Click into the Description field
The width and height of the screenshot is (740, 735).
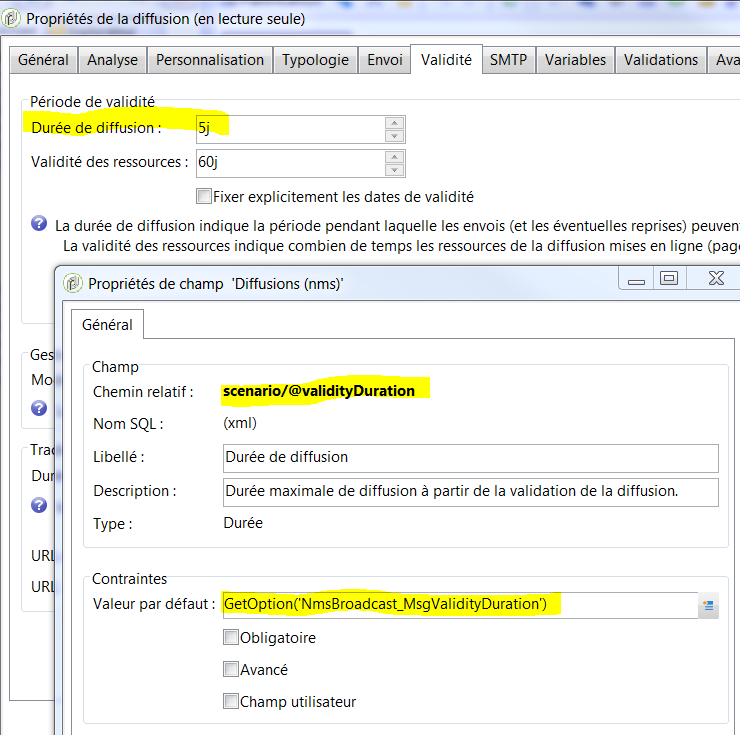click(470, 492)
